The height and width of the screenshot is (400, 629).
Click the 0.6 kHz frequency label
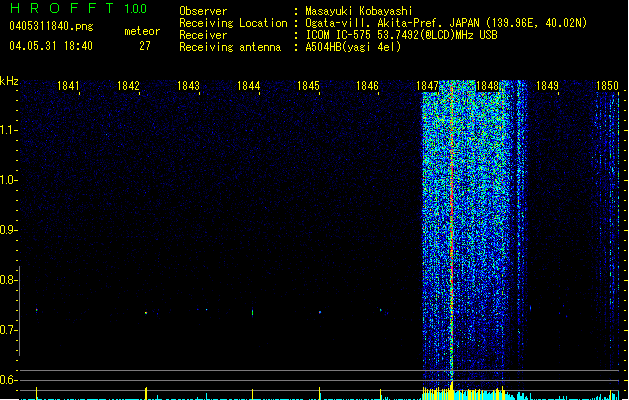8,380
